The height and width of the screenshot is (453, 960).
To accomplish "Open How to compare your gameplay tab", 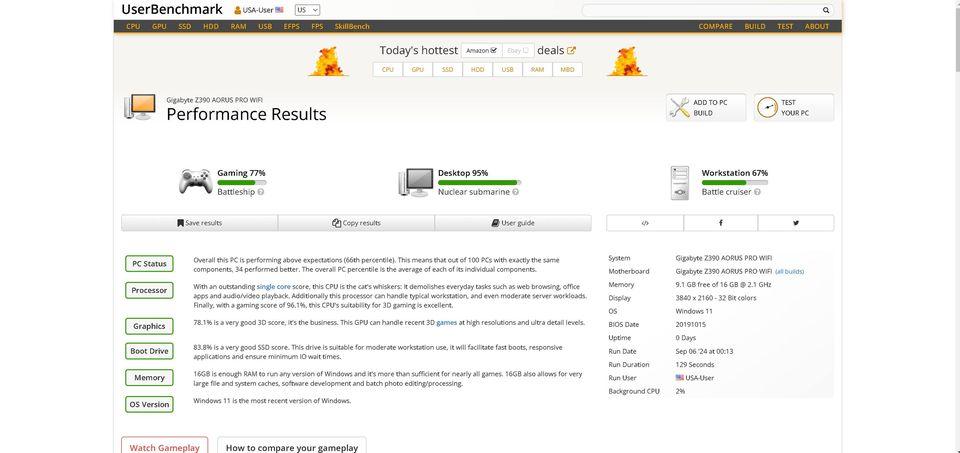I will point(292,446).
